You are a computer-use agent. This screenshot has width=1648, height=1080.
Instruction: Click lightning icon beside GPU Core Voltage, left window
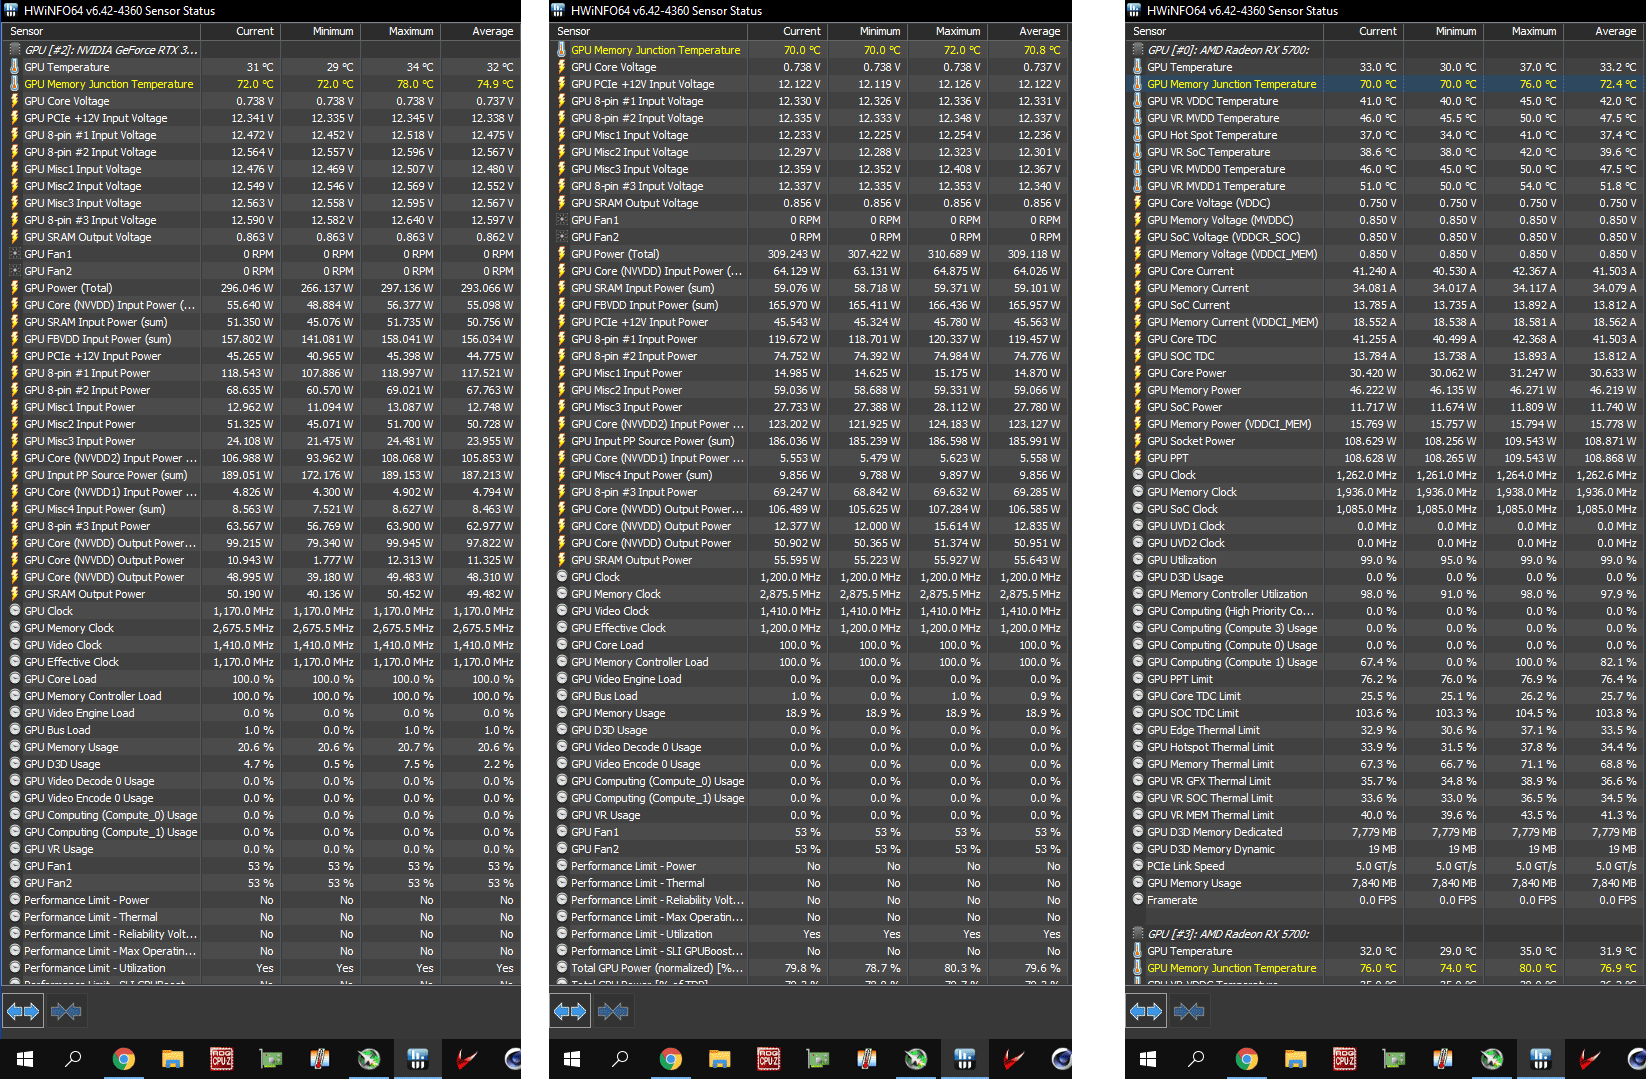click(14, 101)
